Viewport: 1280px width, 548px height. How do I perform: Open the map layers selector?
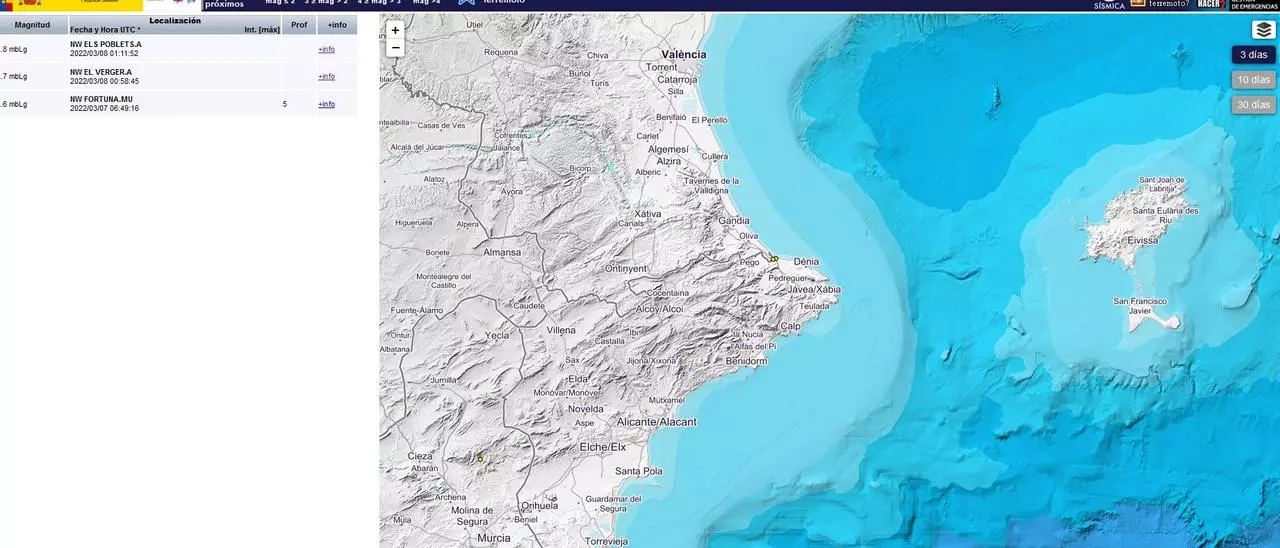1263,30
